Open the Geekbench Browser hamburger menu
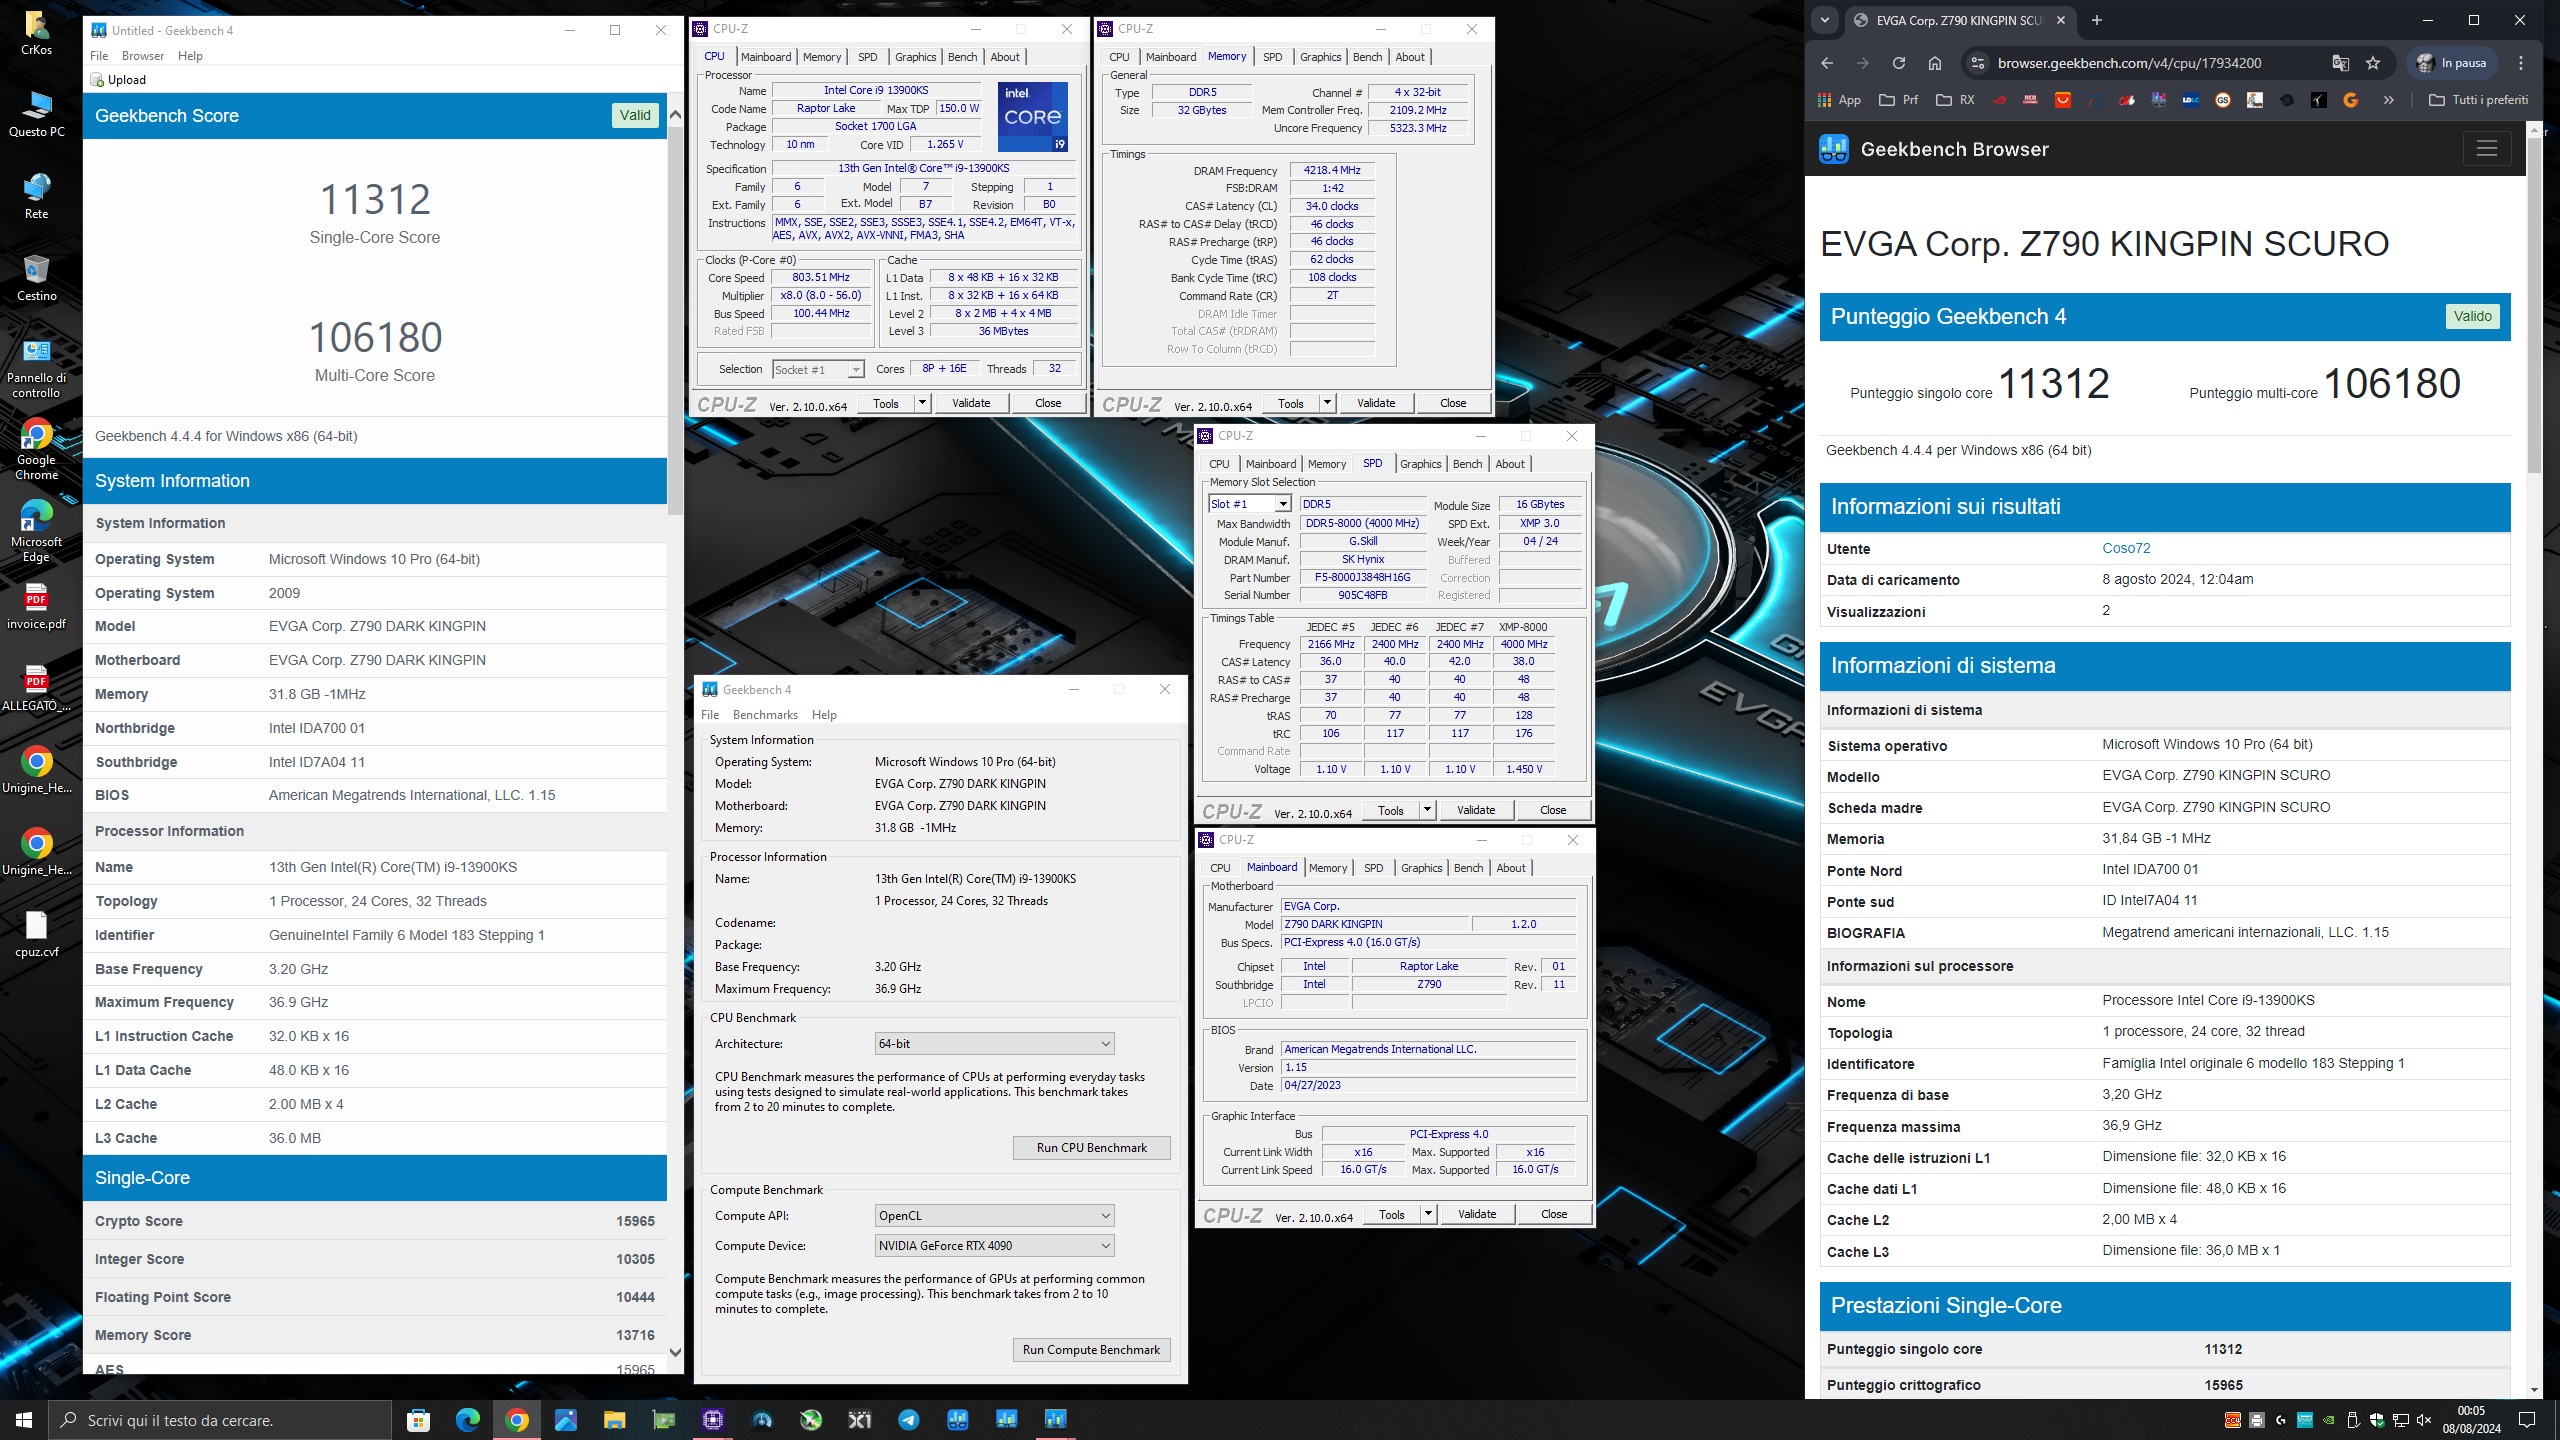Viewport: 2560px width, 1440px height. (x=2487, y=149)
